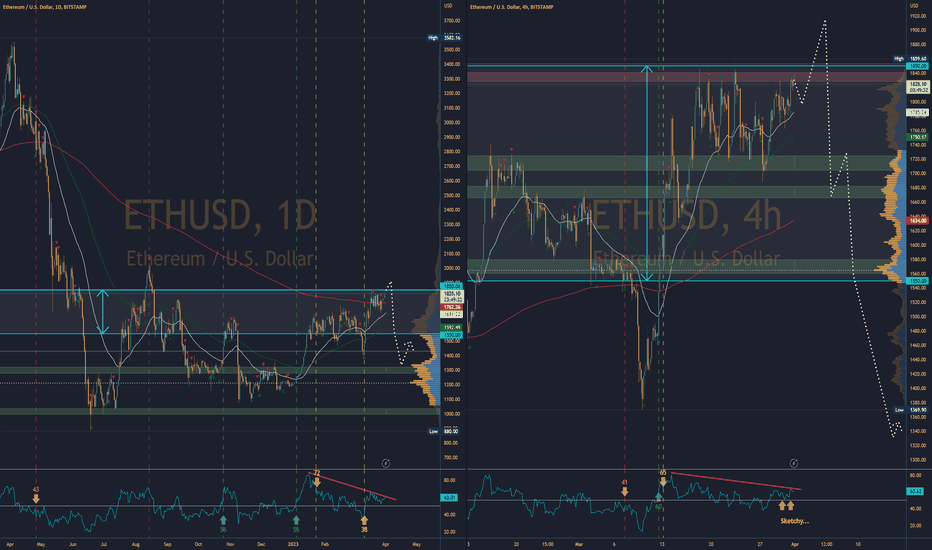The image size is (932, 550).
Task: Click the 15:00 label on the 4h time axis
Action: tap(547, 544)
